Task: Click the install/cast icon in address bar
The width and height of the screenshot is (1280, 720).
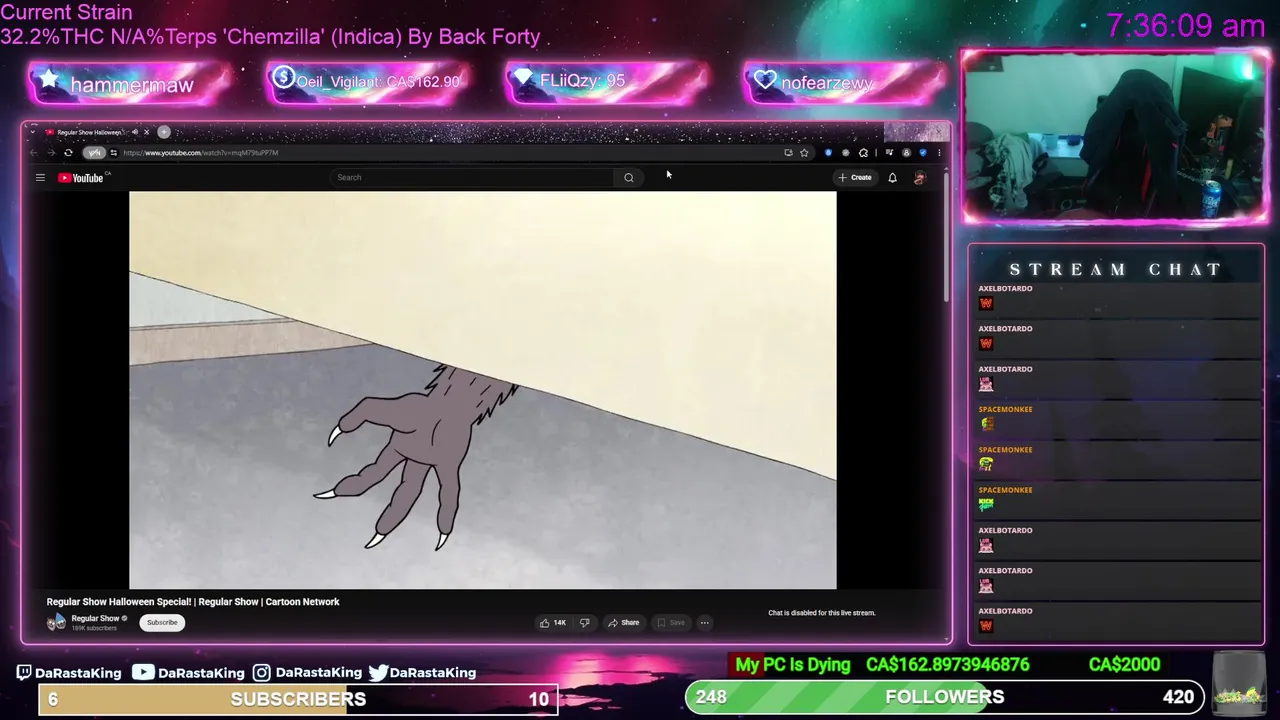Action: [788, 153]
